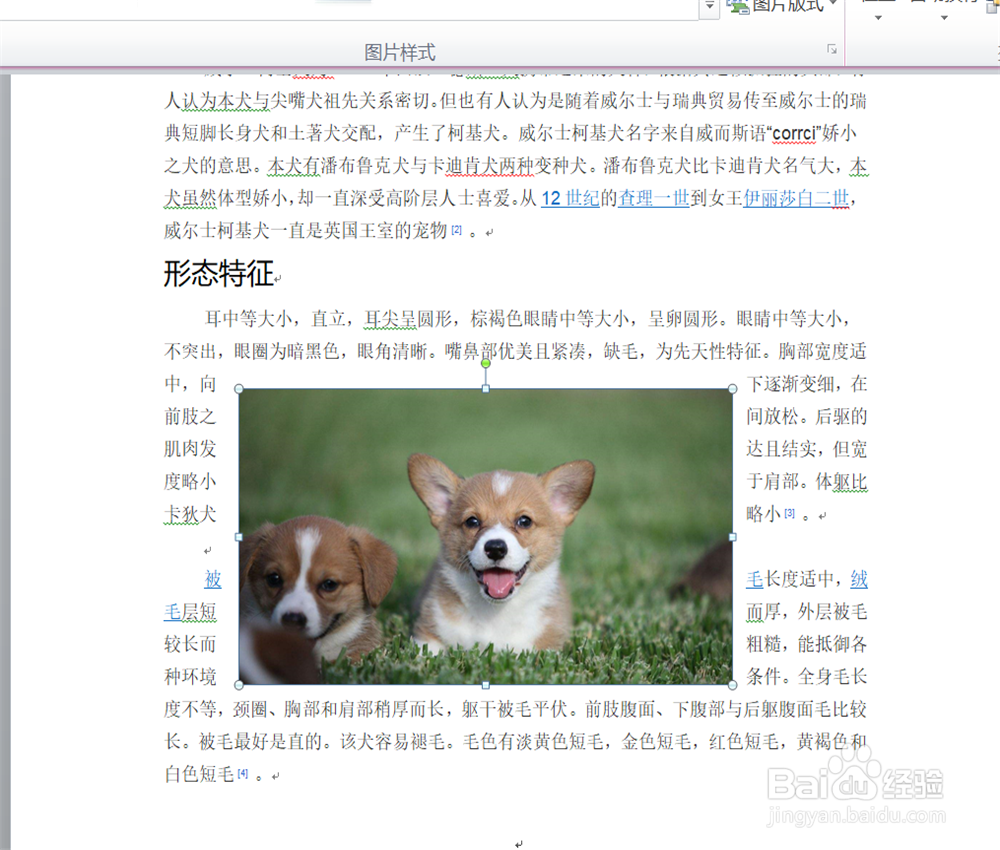Image resolution: width=1000 pixels, height=850 pixels.
Task: Click the 被 link left of picture
Action: click(213, 579)
